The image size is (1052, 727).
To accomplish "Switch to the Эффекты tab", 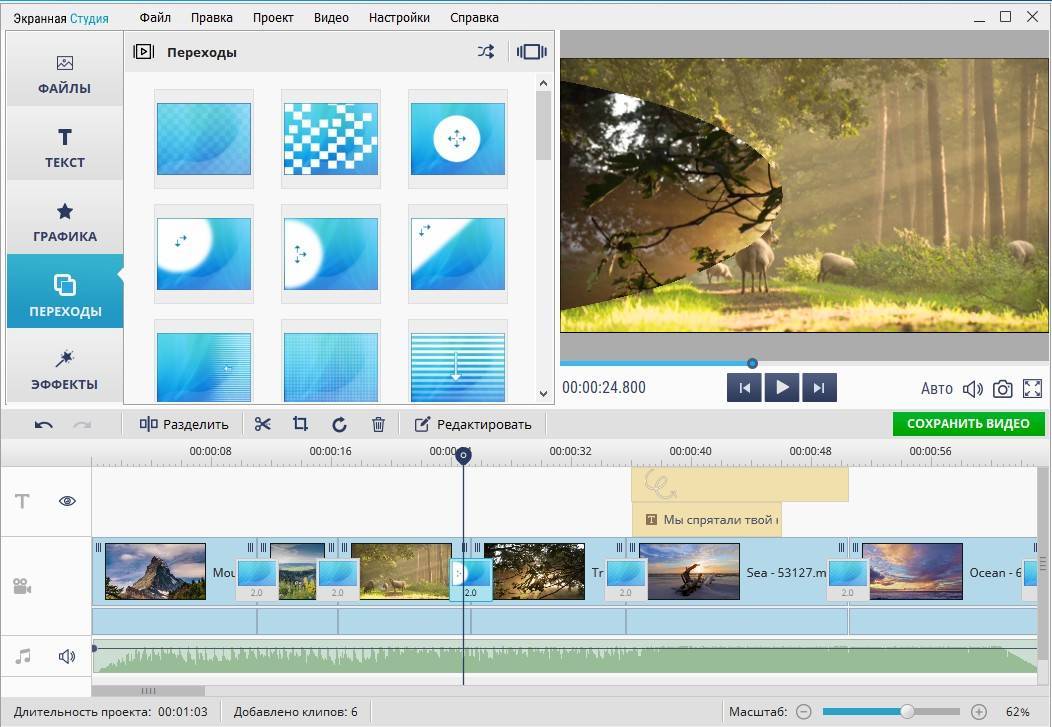I will [64, 370].
